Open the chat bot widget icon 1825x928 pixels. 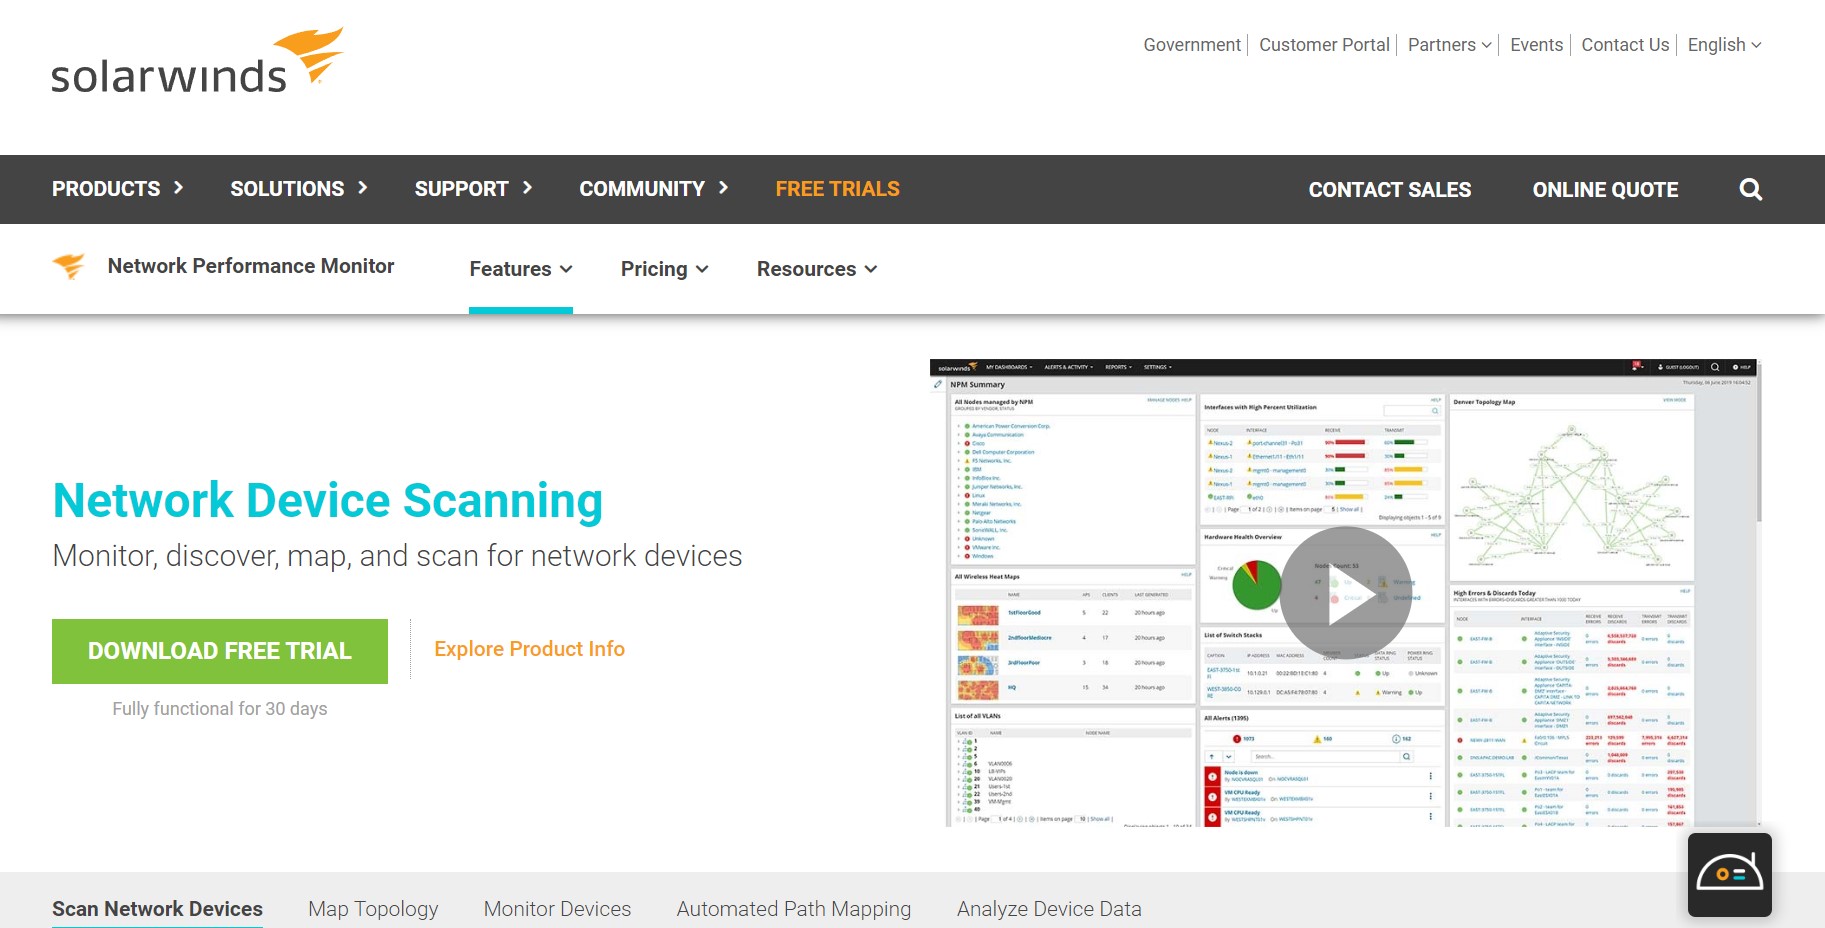[x=1730, y=875]
